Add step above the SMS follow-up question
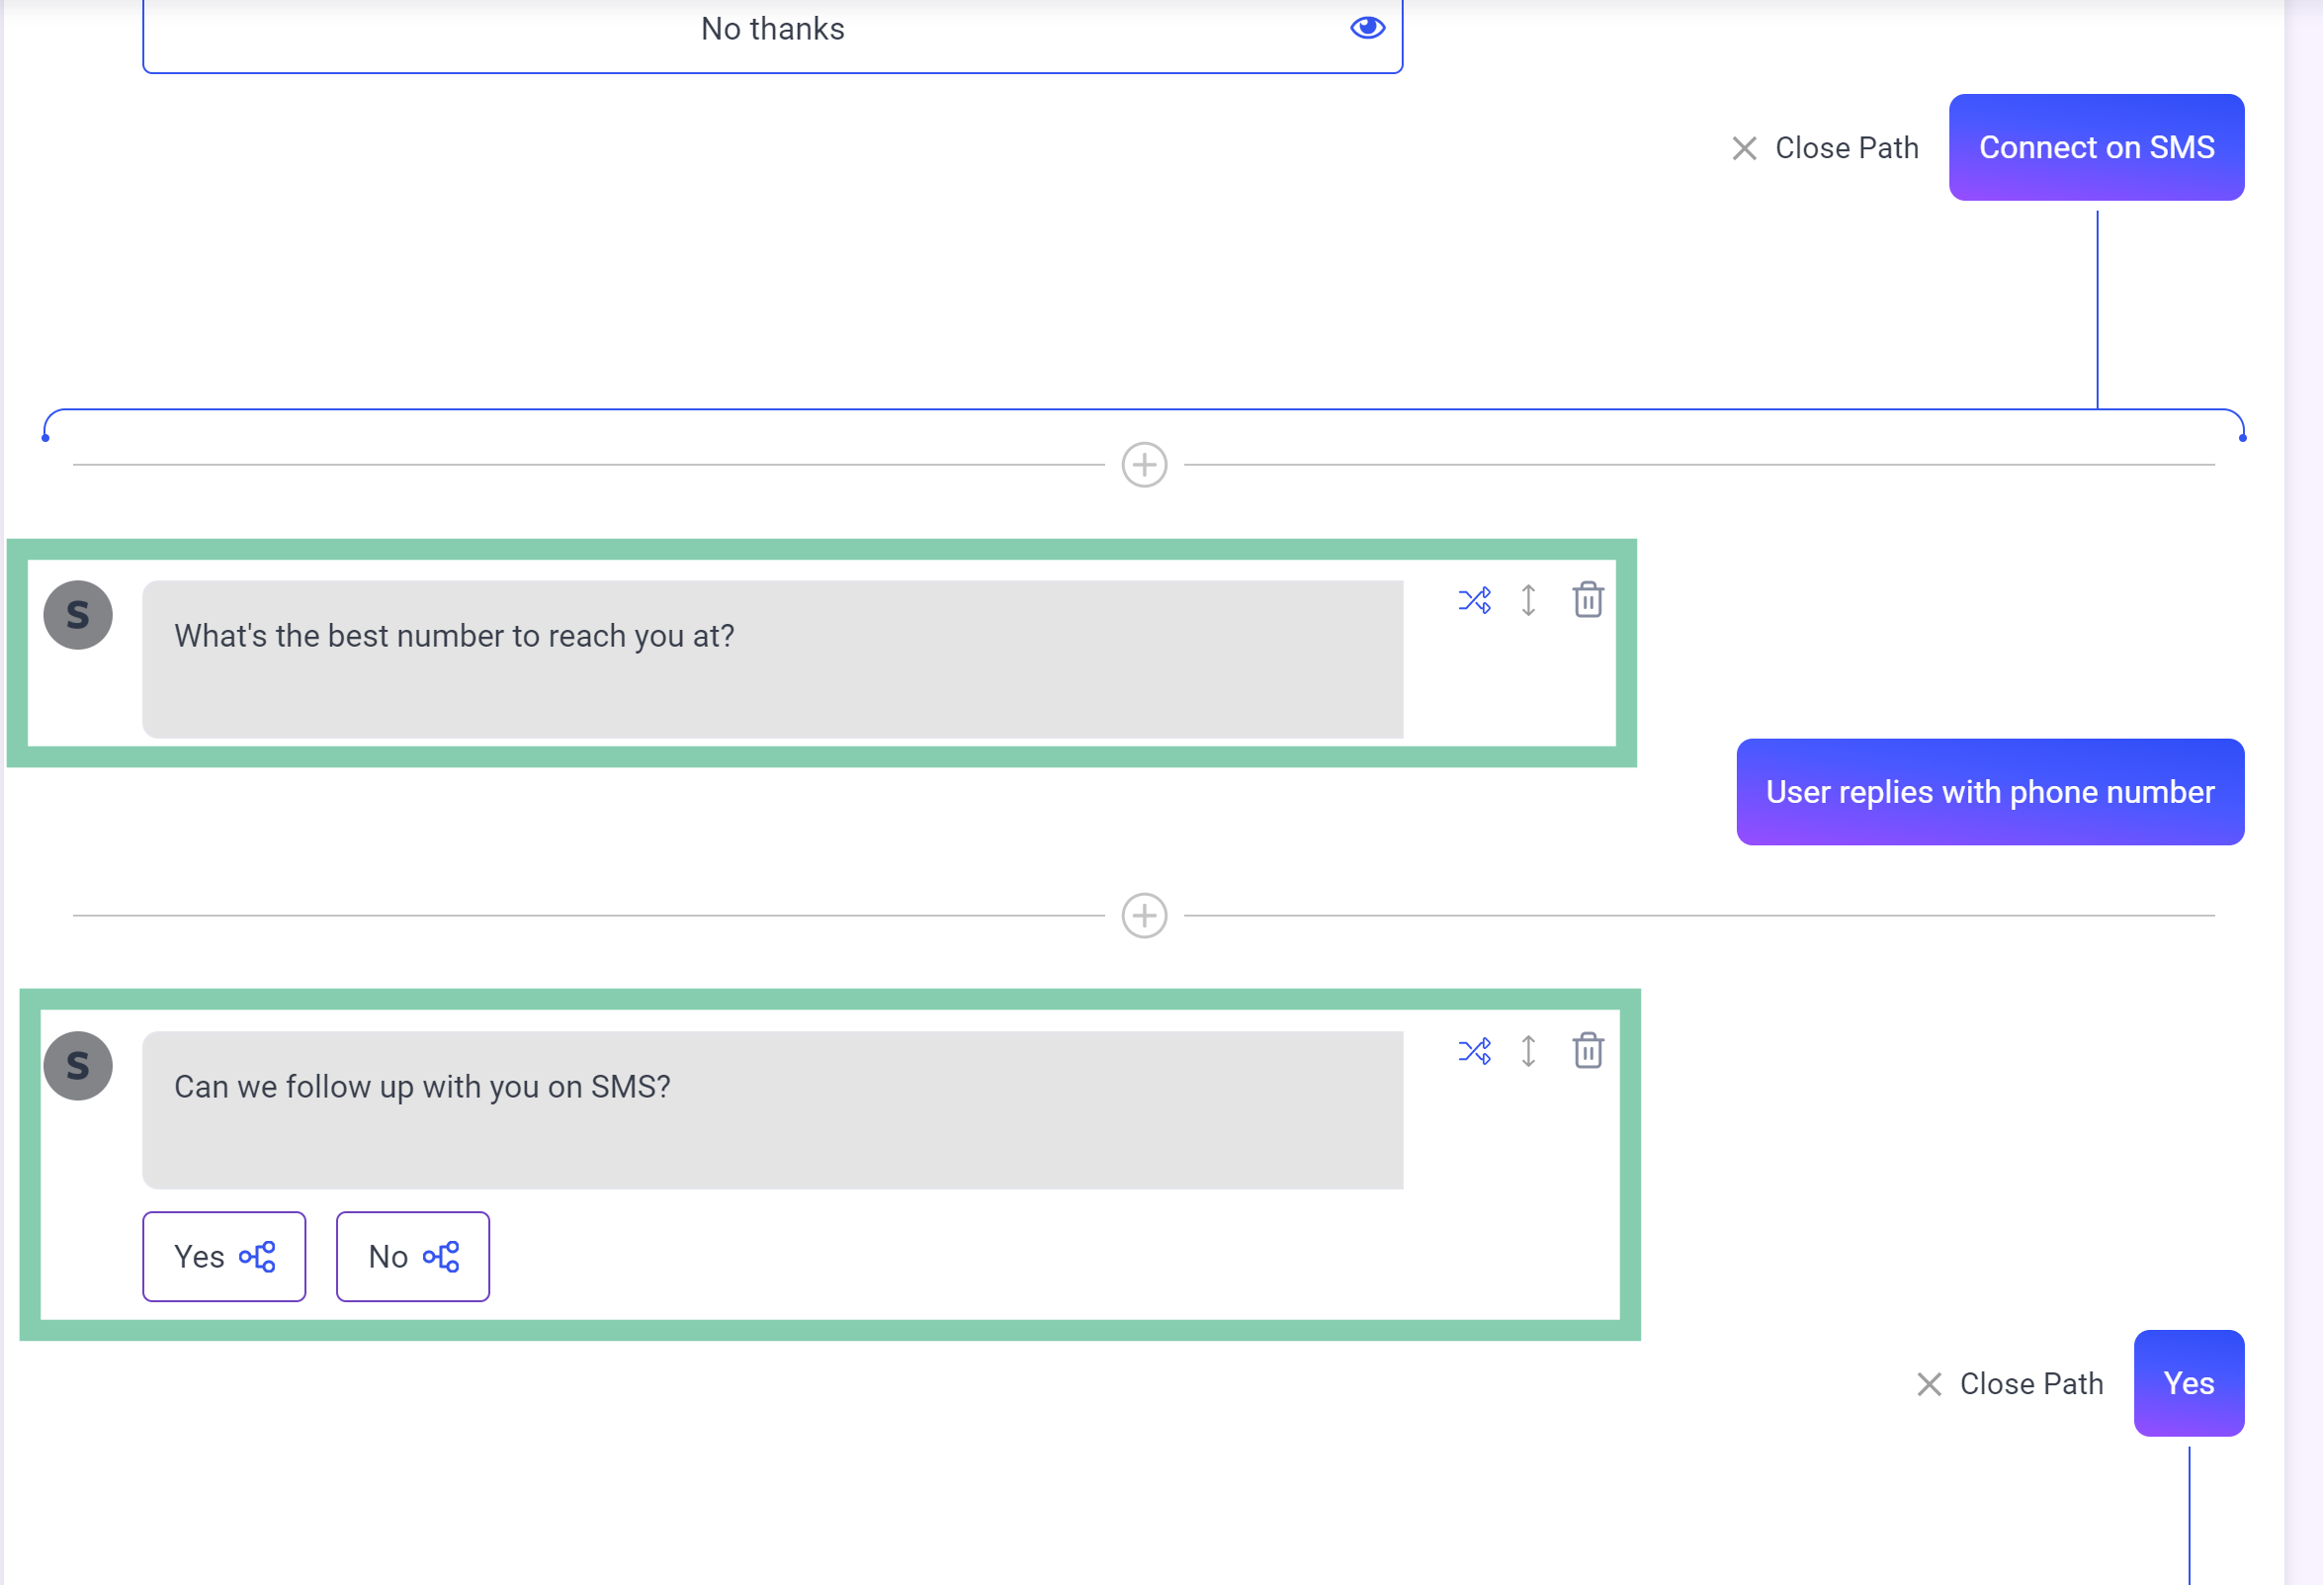The image size is (2324, 1585). (x=1144, y=915)
